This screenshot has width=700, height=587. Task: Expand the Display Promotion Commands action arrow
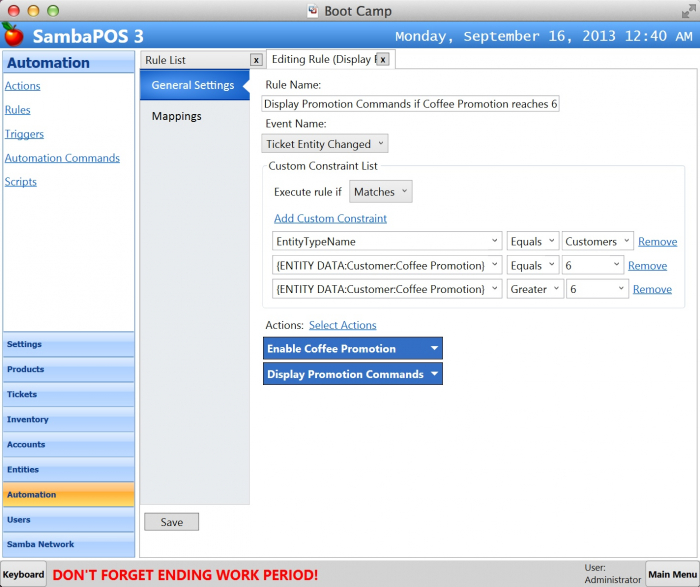coord(434,374)
